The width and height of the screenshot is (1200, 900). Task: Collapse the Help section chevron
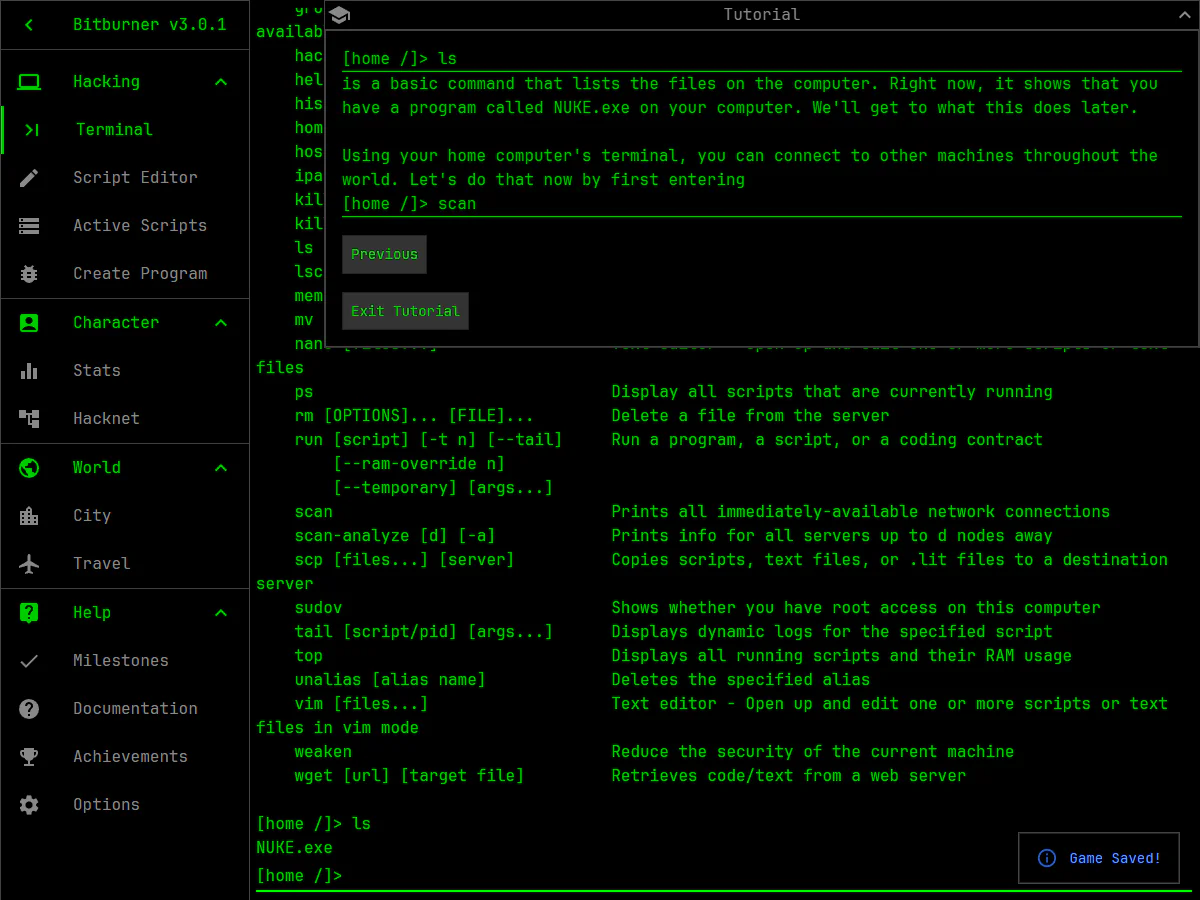tap(221, 613)
